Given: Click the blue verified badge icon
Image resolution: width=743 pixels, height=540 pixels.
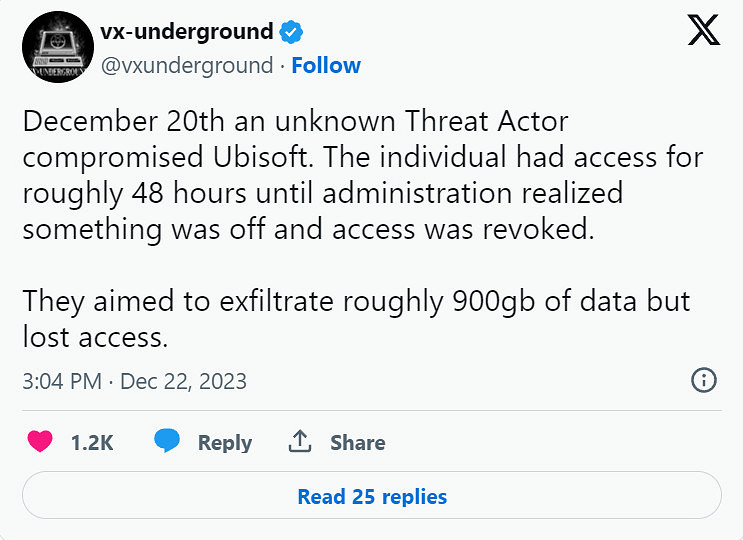Looking at the screenshot, I should 291,32.
